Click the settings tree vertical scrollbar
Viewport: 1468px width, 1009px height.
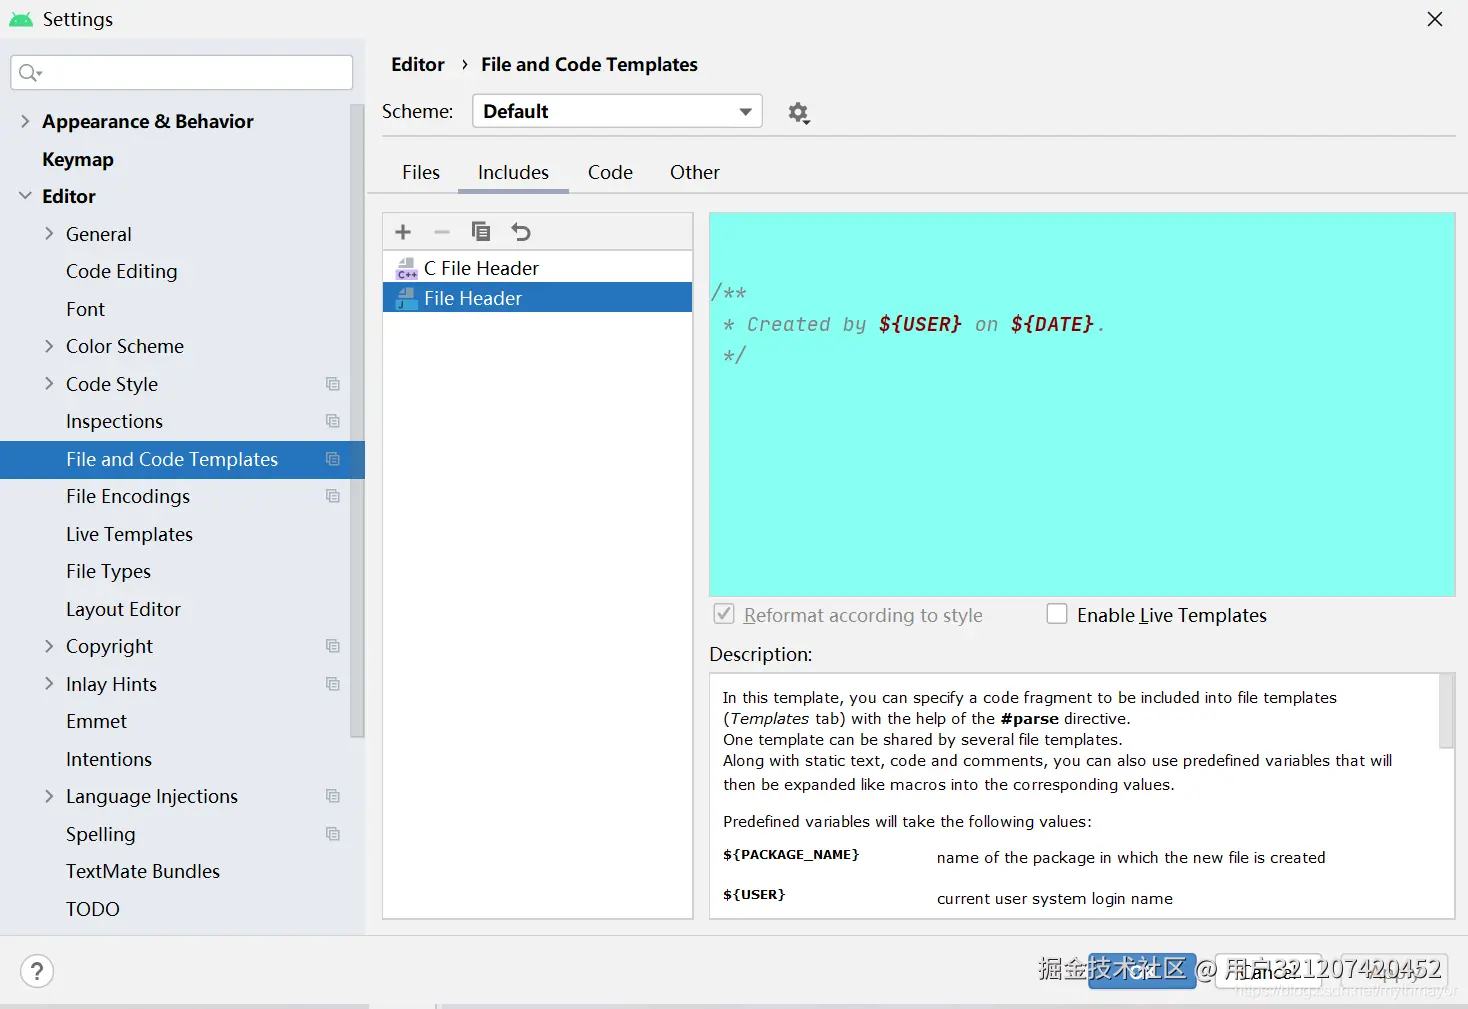click(357, 420)
